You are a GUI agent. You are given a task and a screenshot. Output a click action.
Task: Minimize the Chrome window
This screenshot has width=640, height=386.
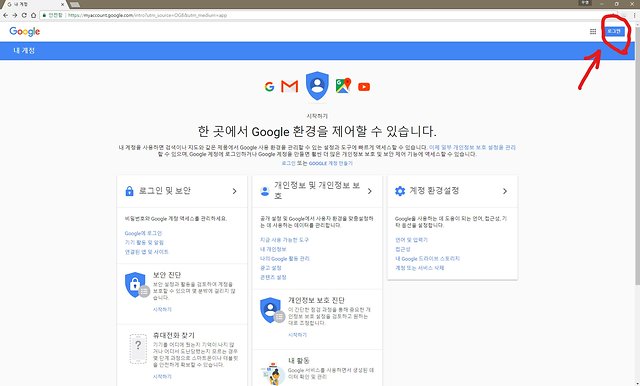pyautogui.click(x=601, y=4)
